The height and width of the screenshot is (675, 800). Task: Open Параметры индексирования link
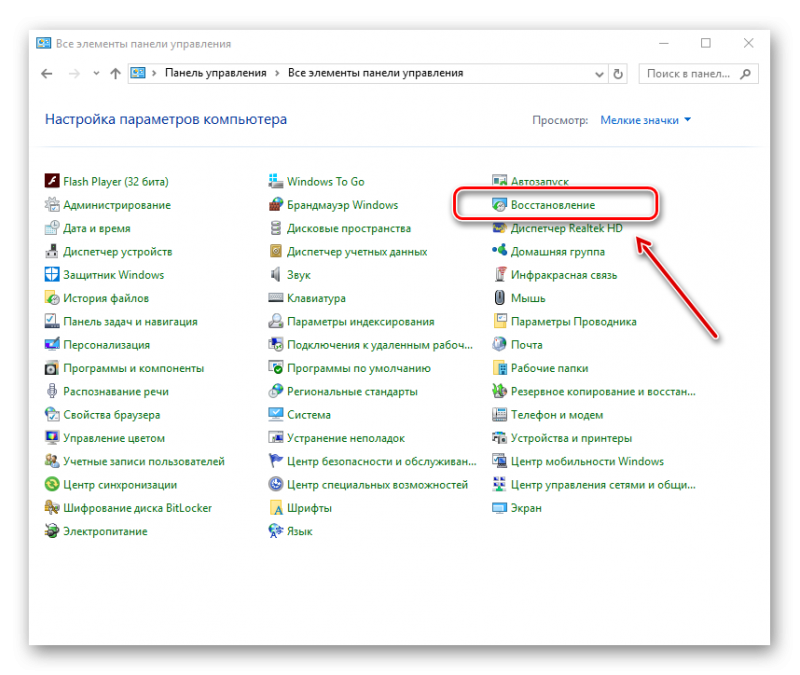360,321
